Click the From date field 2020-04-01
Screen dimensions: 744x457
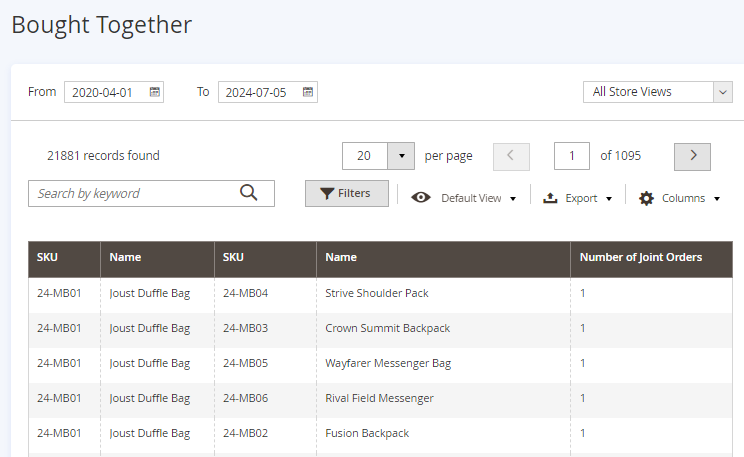[x=114, y=92]
